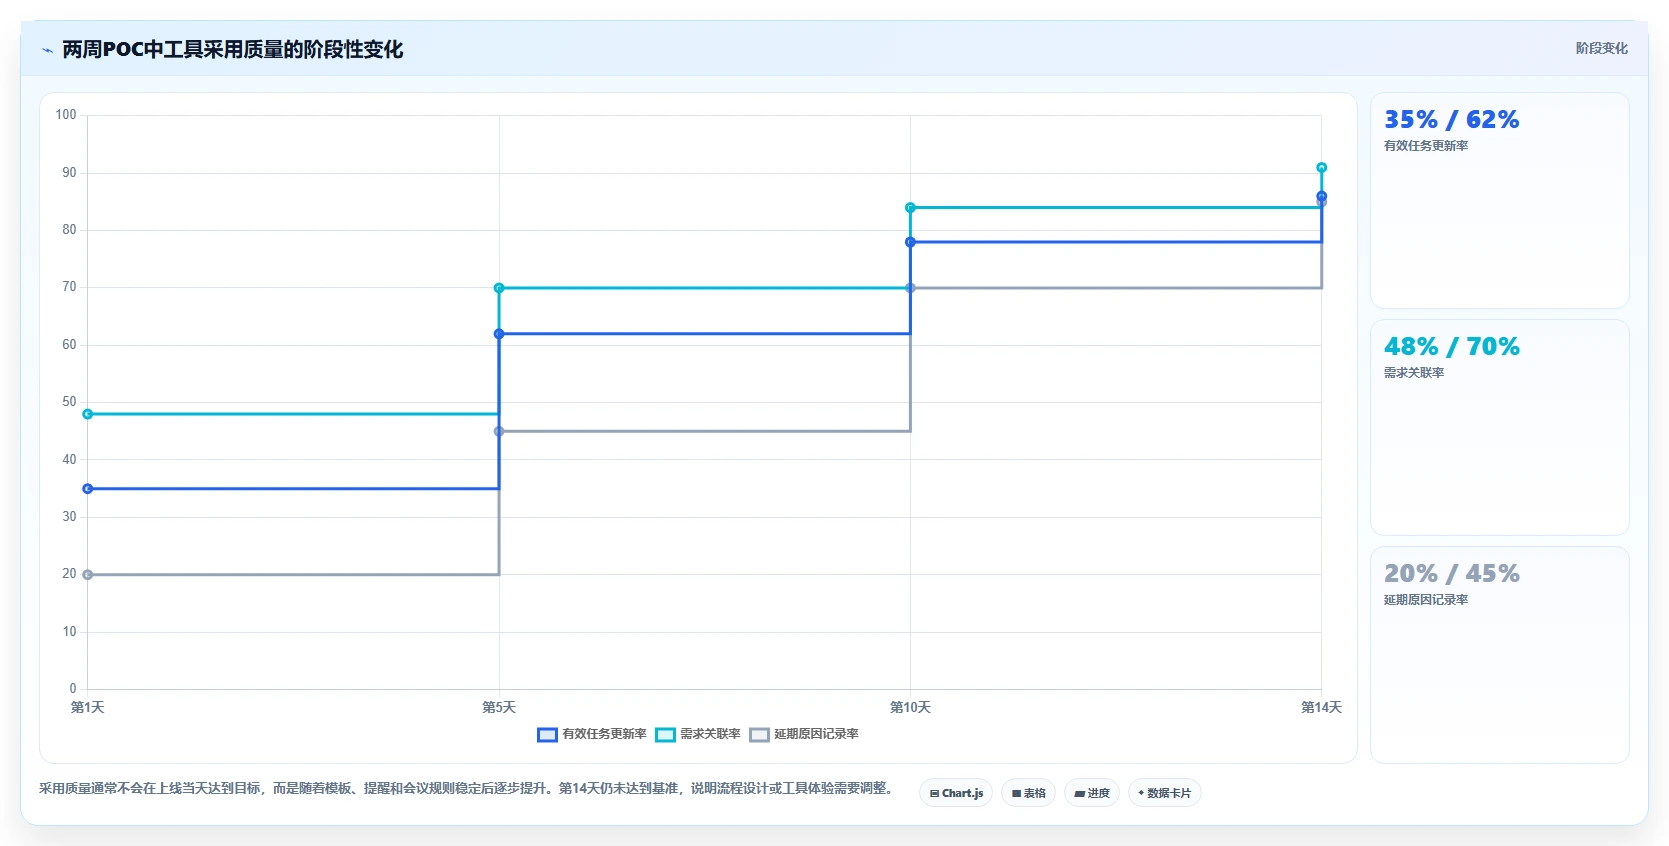
Task: Toggle the 有效任务更新率 legend series
Action: click(592, 734)
